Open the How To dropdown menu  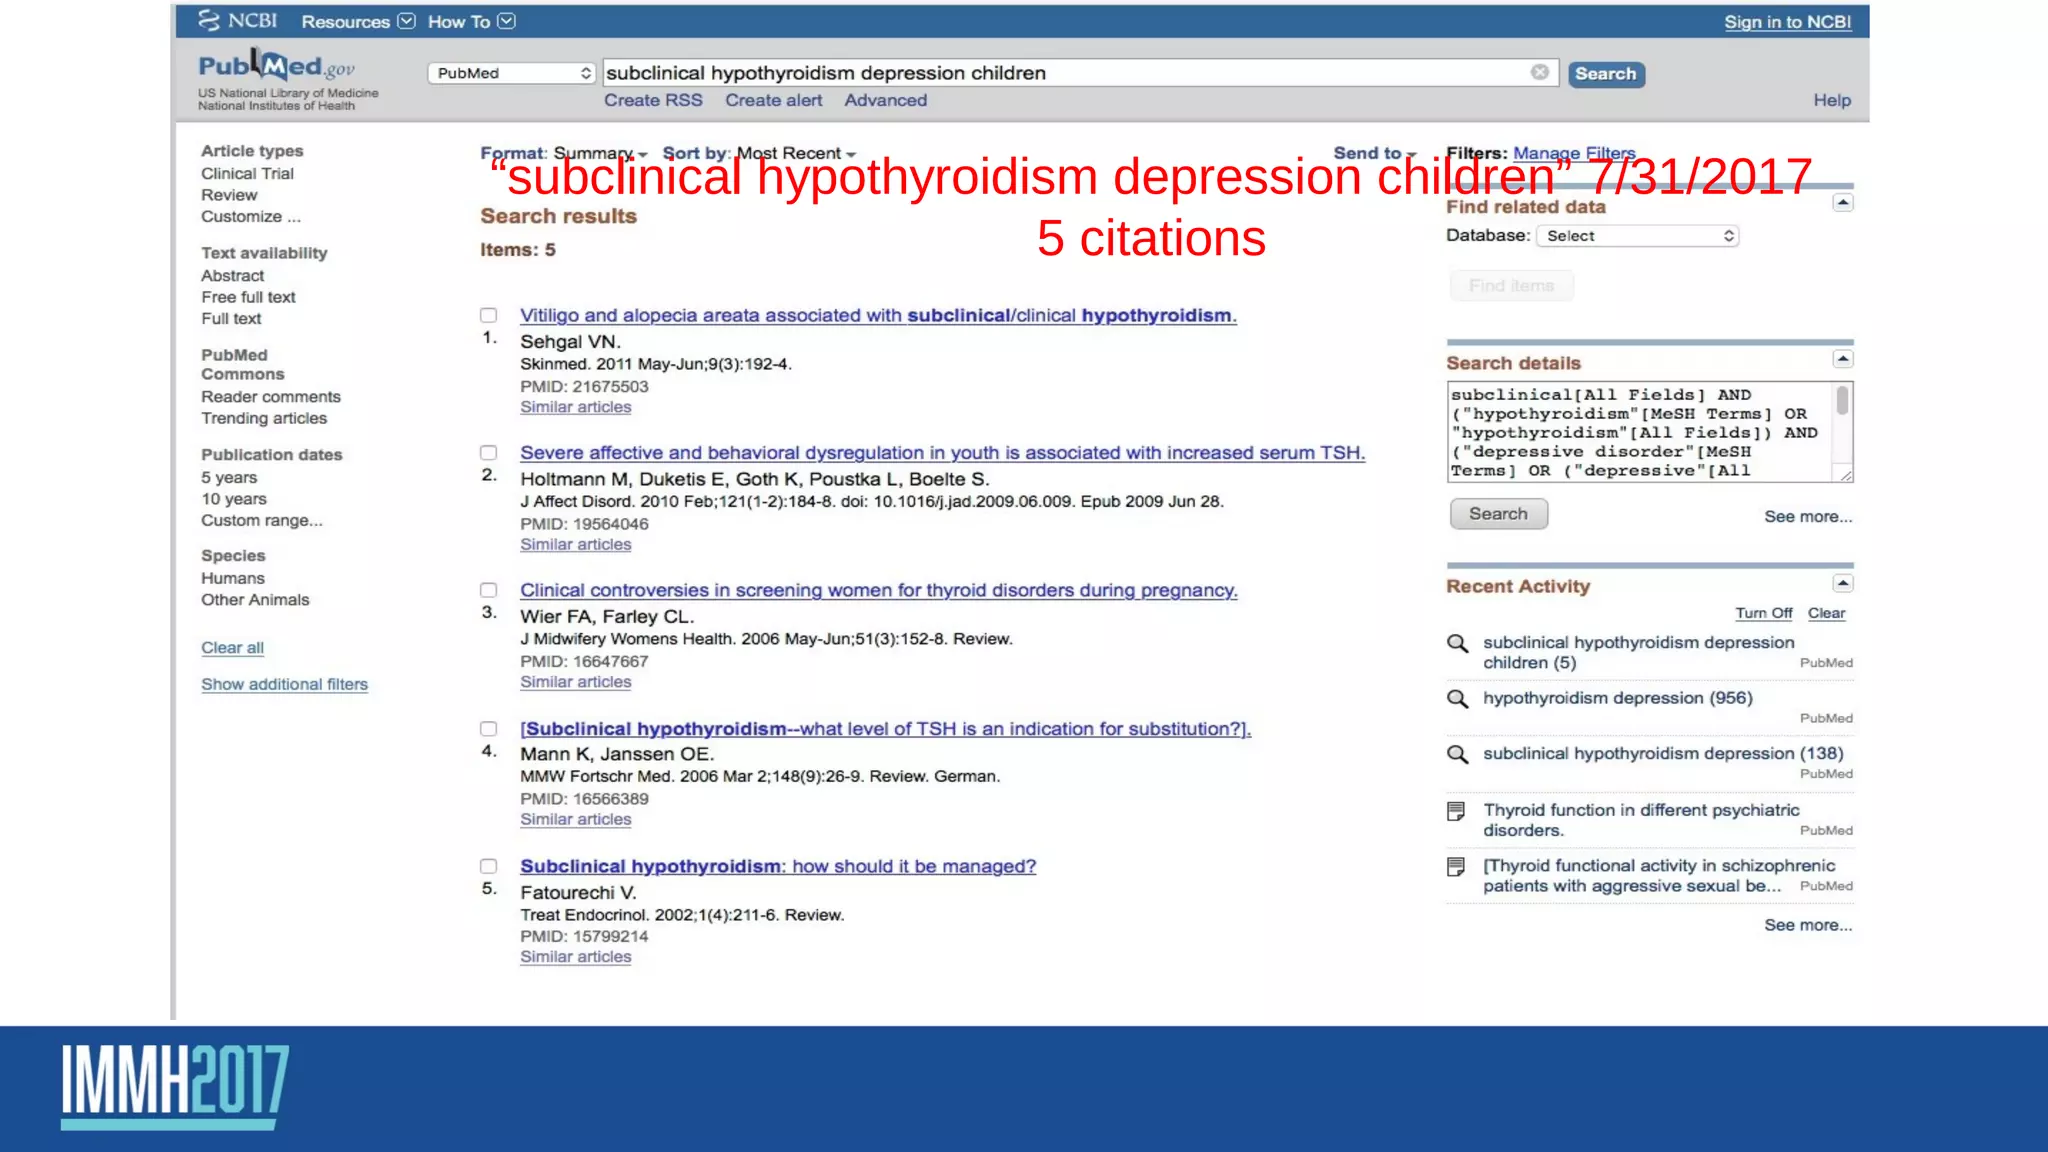coord(471,21)
